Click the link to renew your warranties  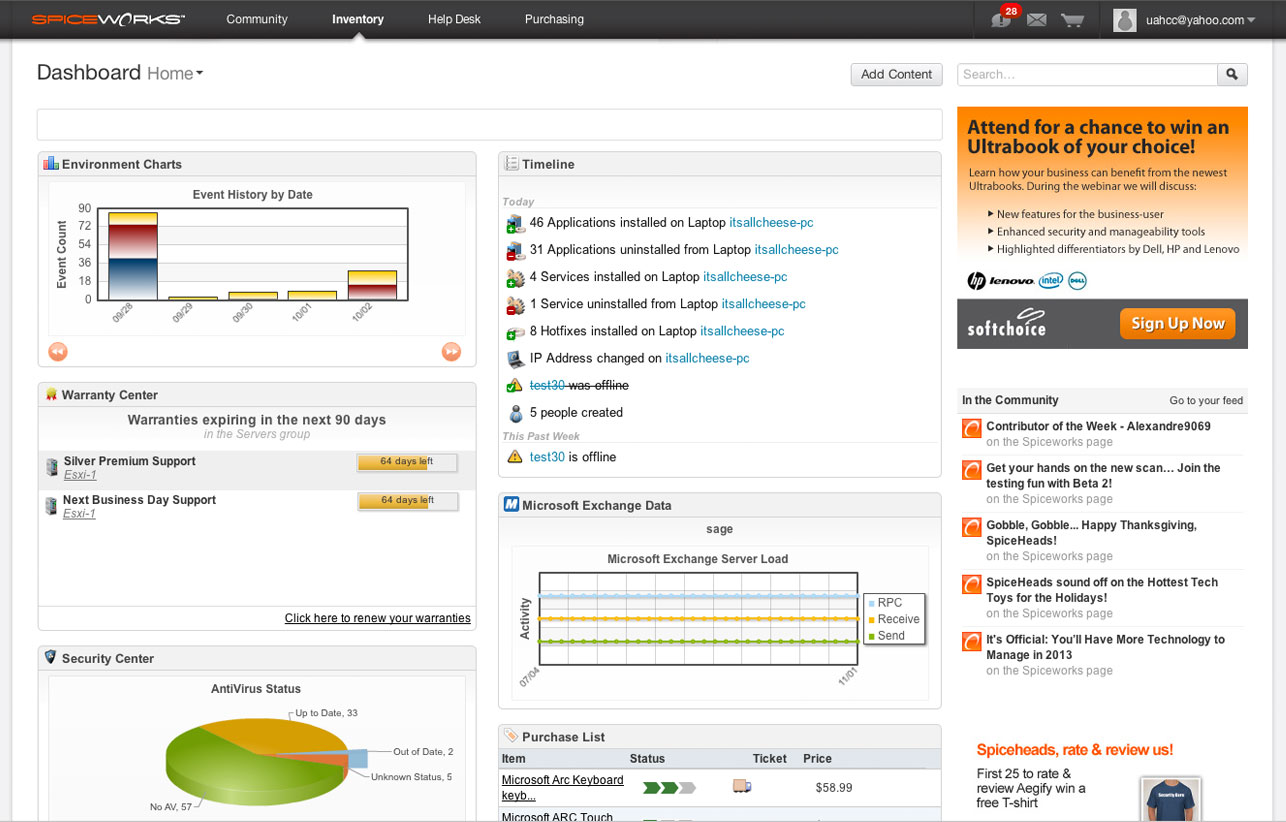[377, 617]
